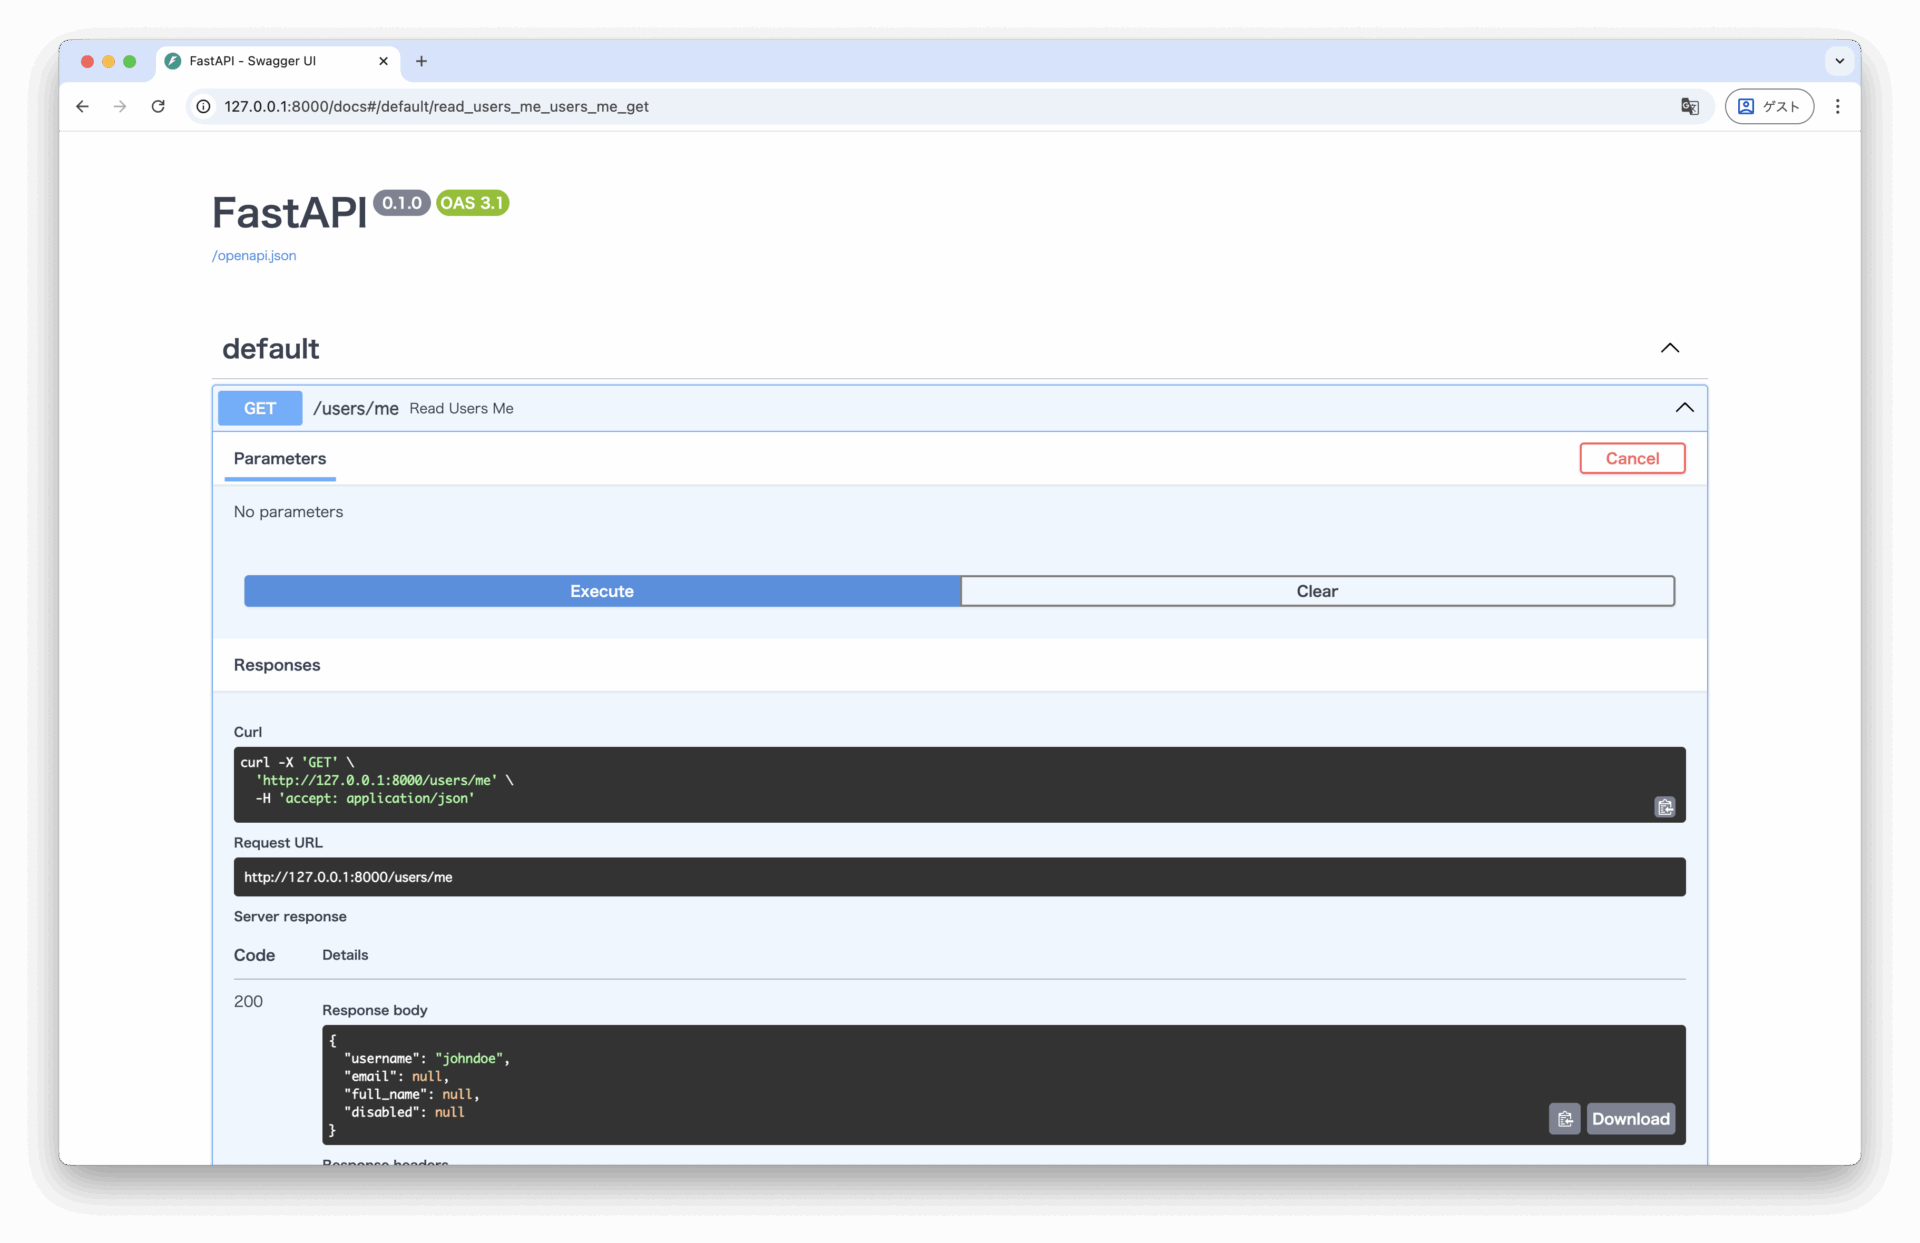This screenshot has width=1920, height=1243.
Task: Close the FastAPI - Swagger UI tab
Action: [383, 61]
